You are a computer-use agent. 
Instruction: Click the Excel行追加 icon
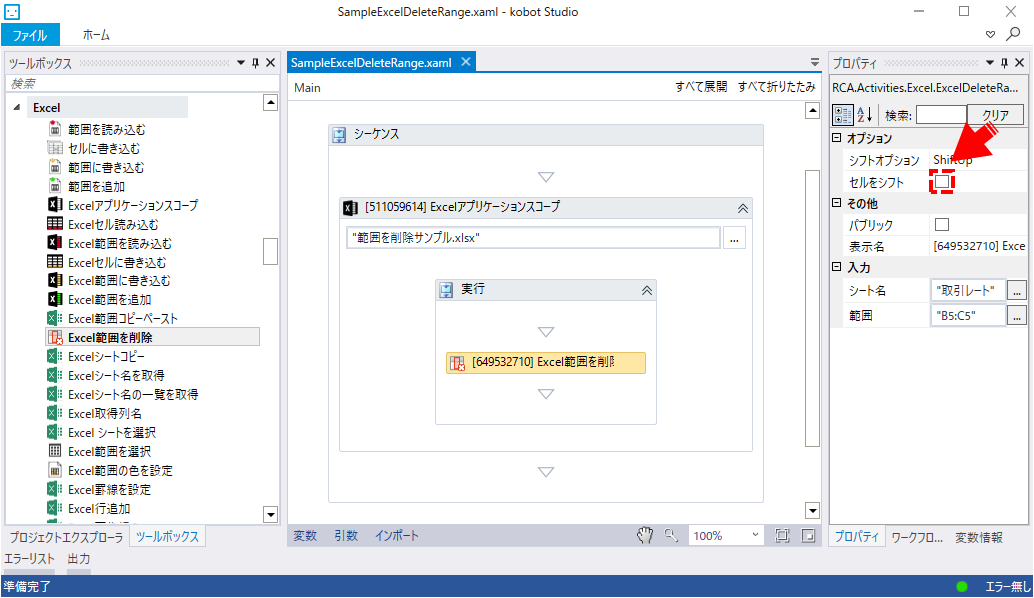55,508
